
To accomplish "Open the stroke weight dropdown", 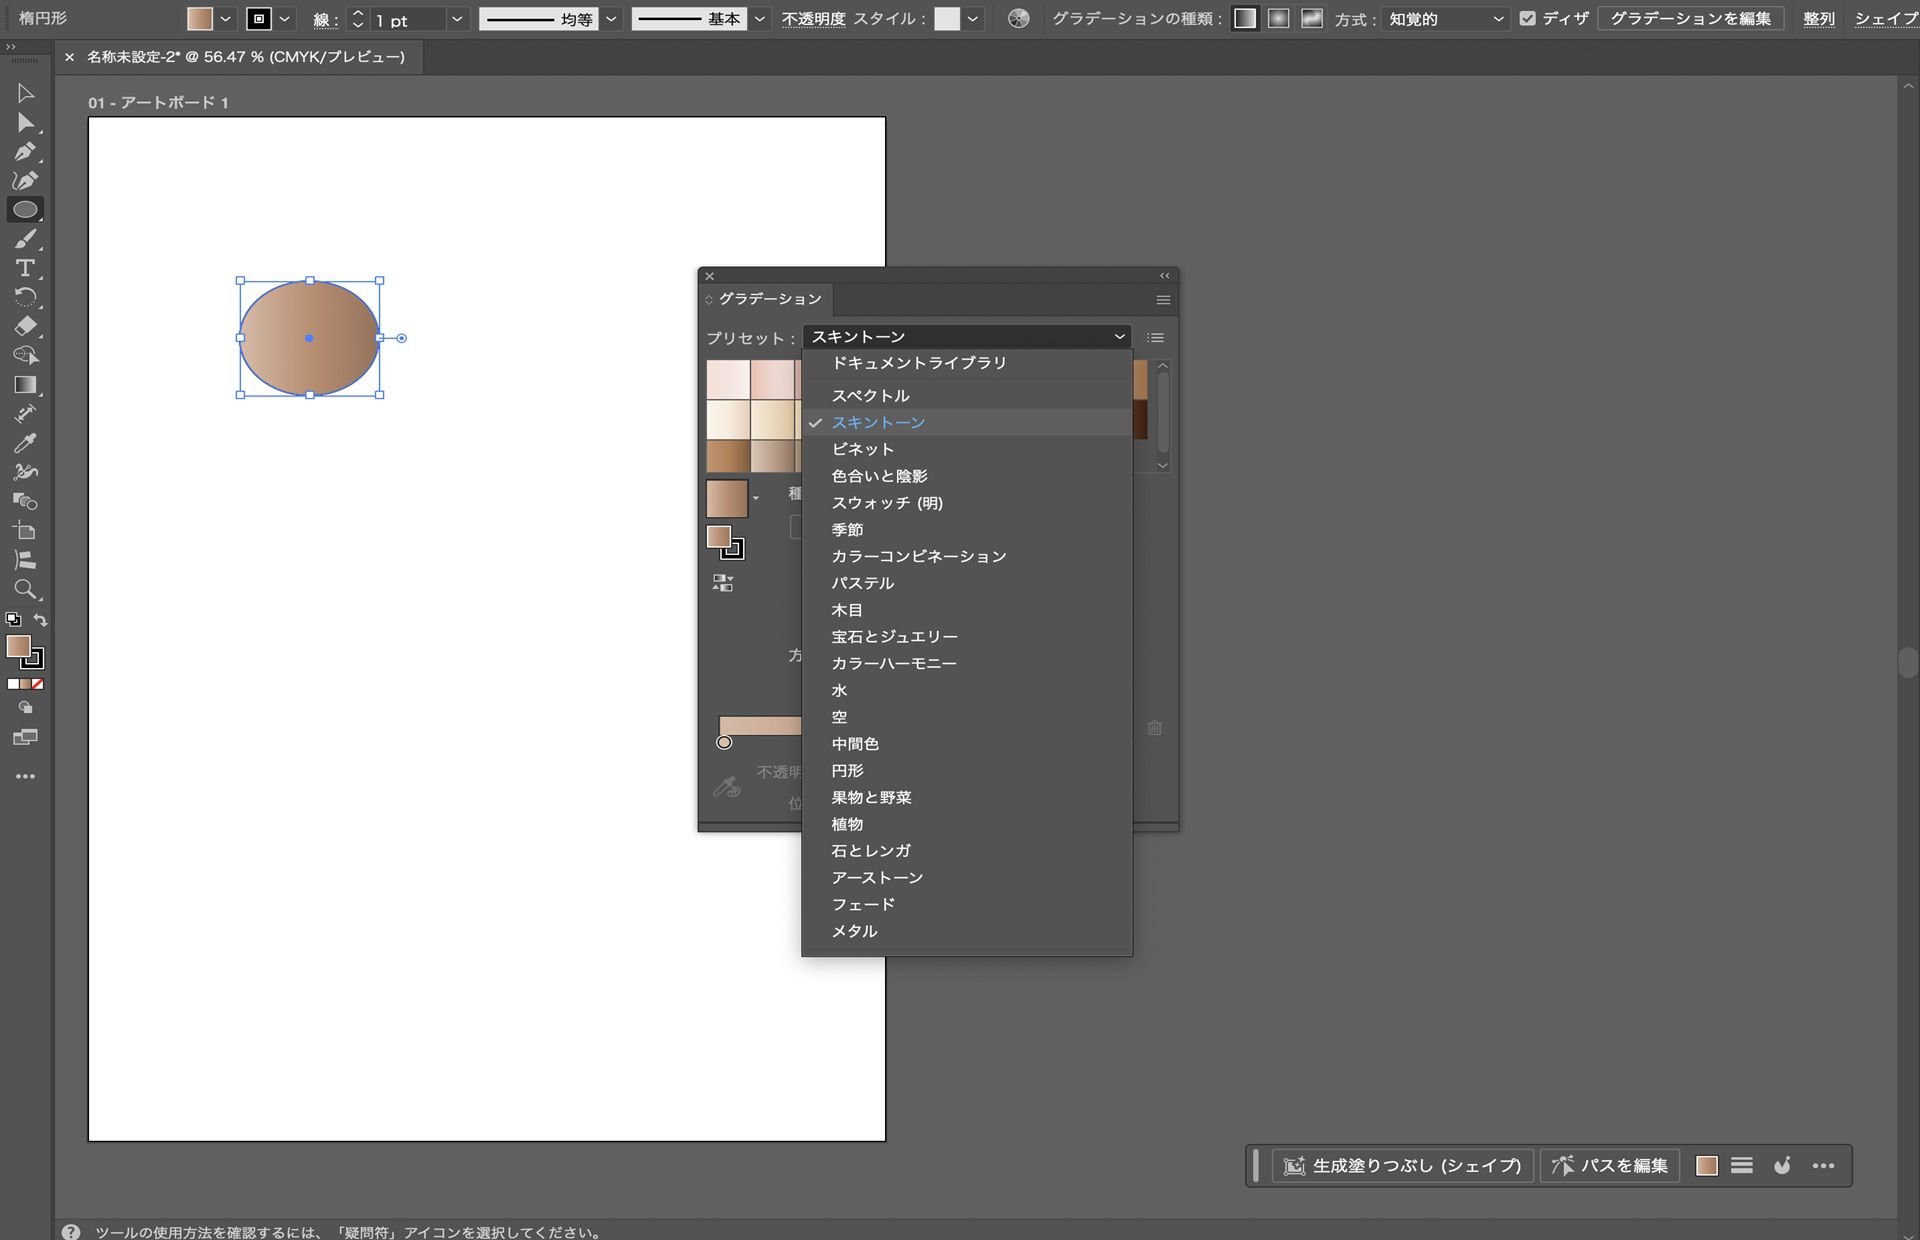I will 457,18.
